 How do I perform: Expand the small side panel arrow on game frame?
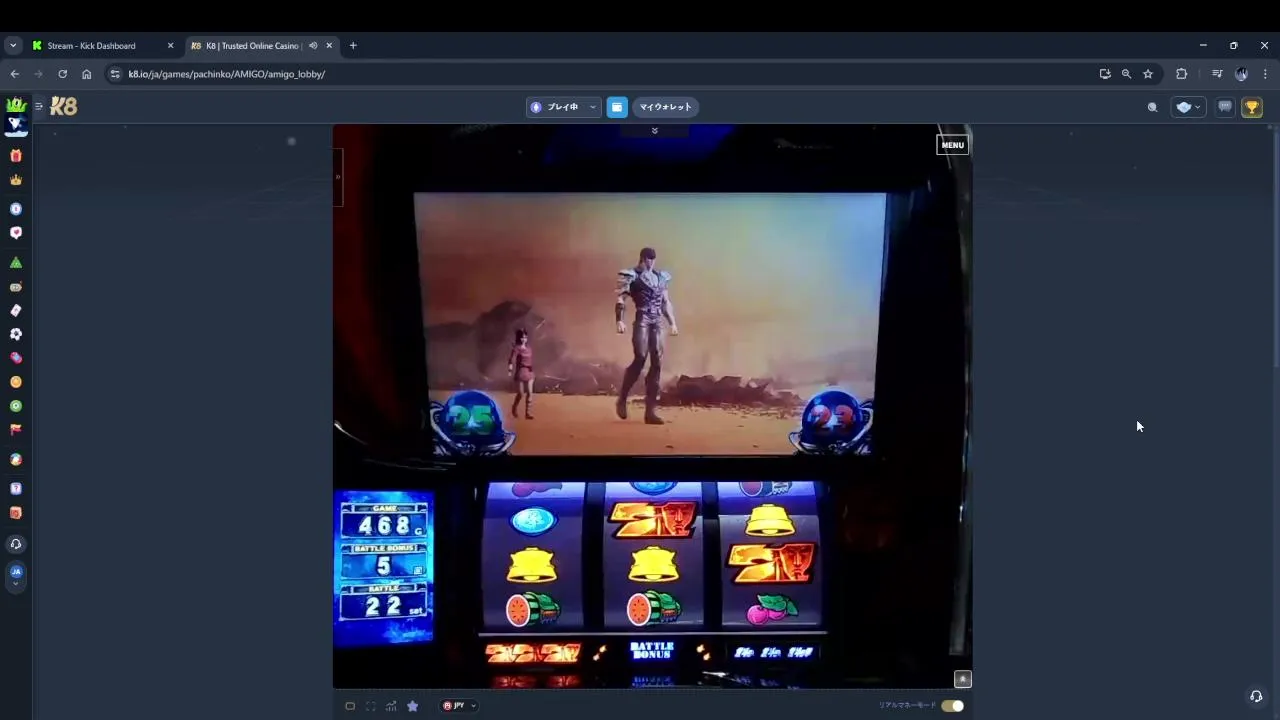click(338, 177)
